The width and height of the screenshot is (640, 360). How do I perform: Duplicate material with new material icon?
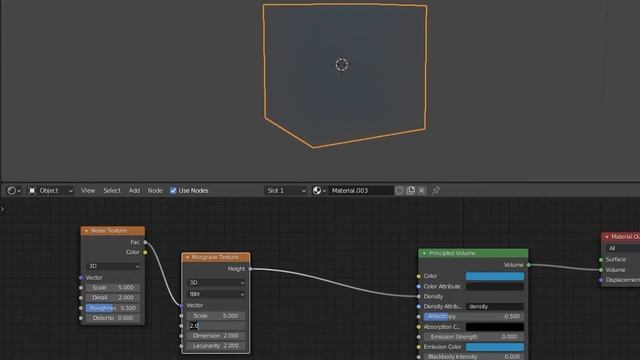tap(411, 191)
